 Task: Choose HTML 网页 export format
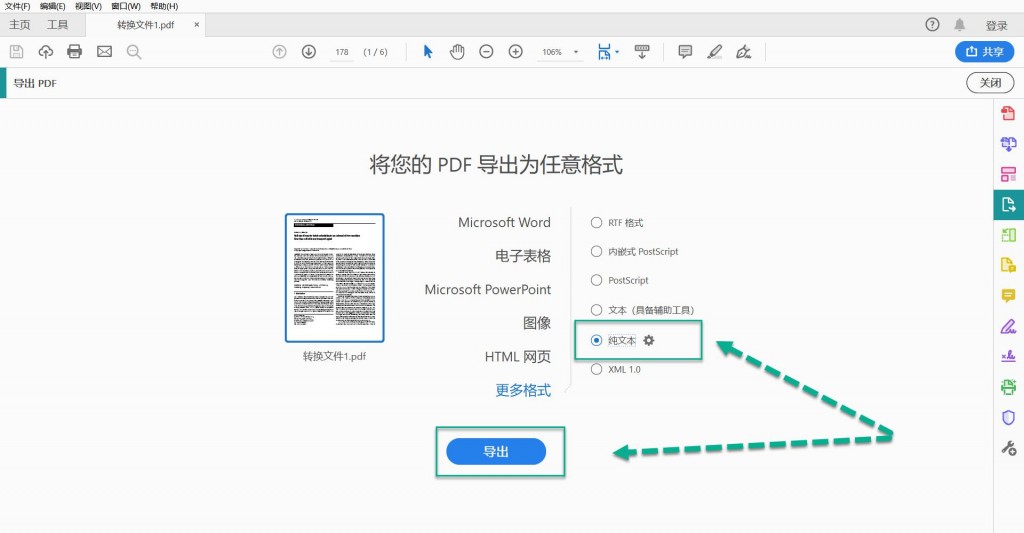click(x=518, y=357)
